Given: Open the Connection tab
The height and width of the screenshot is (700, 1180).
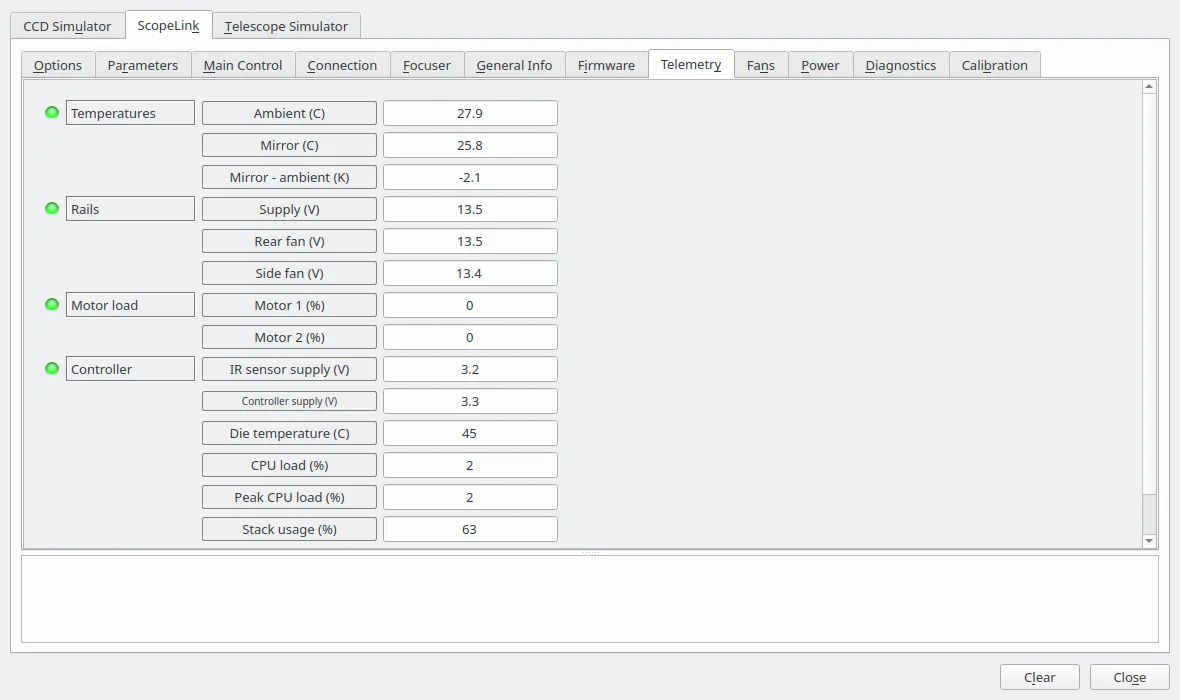Looking at the screenshot, I should pyautogui.click(x=342, y=65).
